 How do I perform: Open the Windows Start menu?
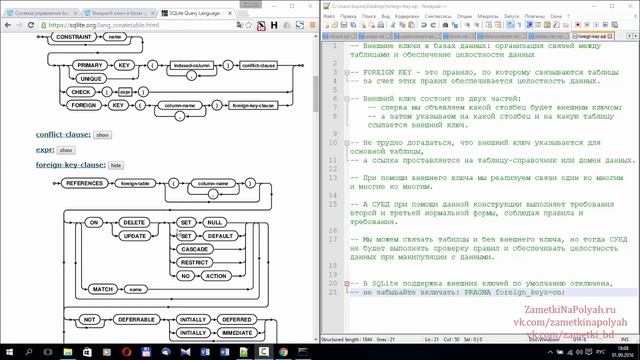pos(9,352)
